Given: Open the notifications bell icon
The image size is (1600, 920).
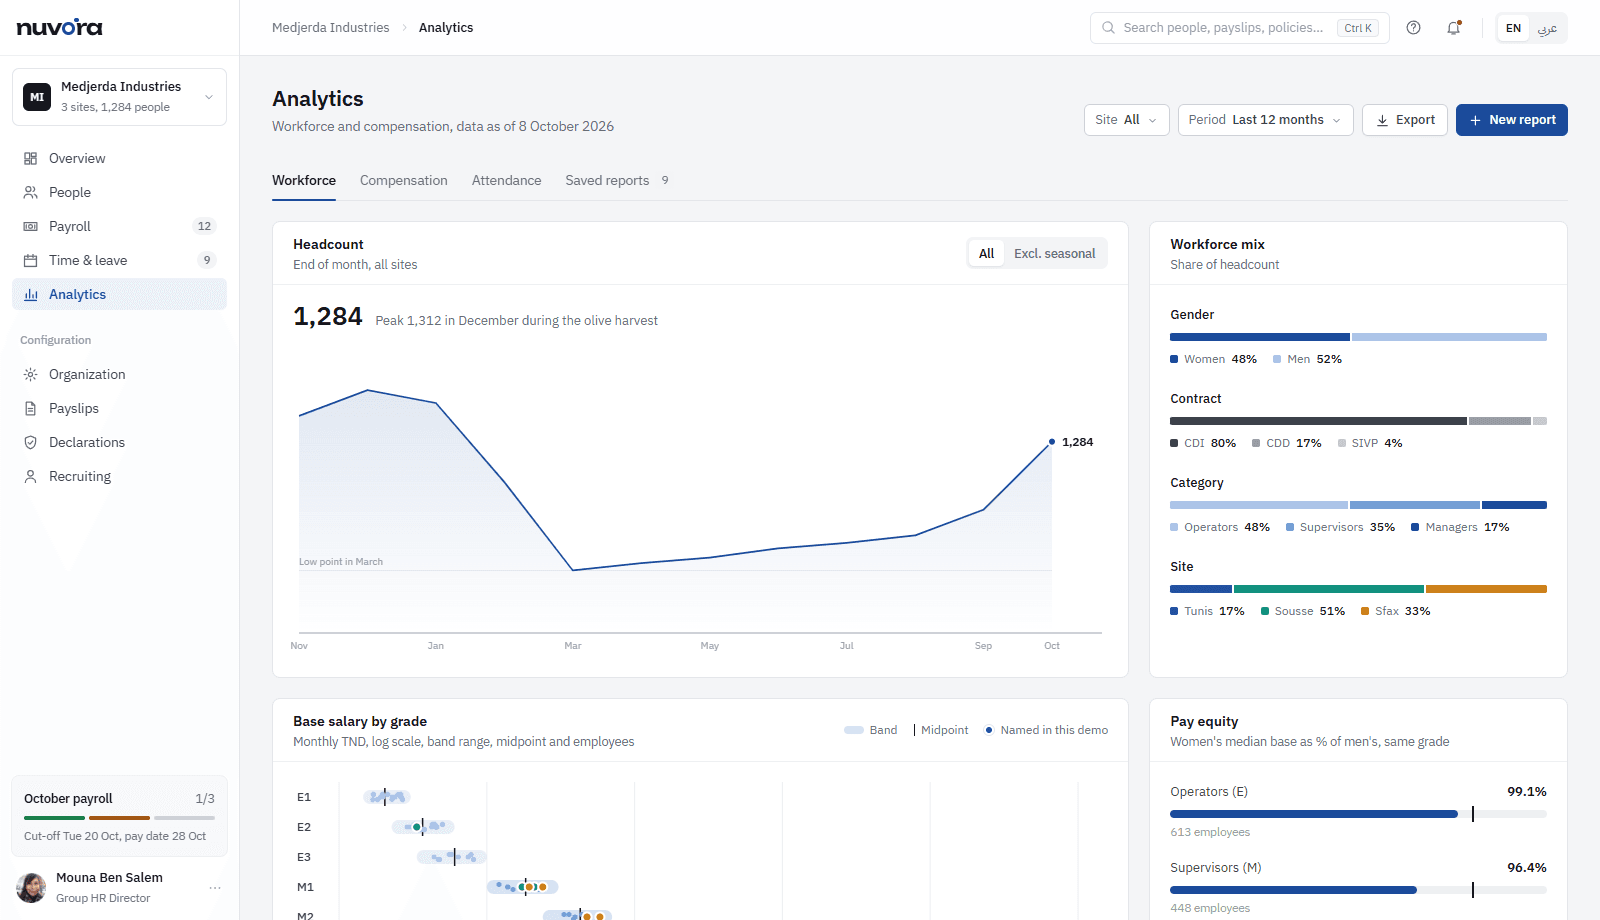Looking at the screenshot, I should pos(1454,28).
